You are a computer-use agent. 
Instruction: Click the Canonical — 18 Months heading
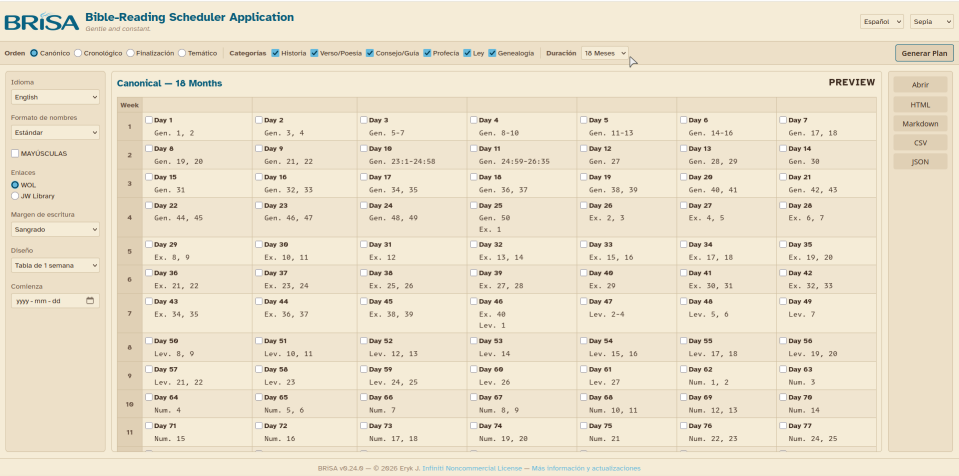pyautogui.click(x=169, y=83)
